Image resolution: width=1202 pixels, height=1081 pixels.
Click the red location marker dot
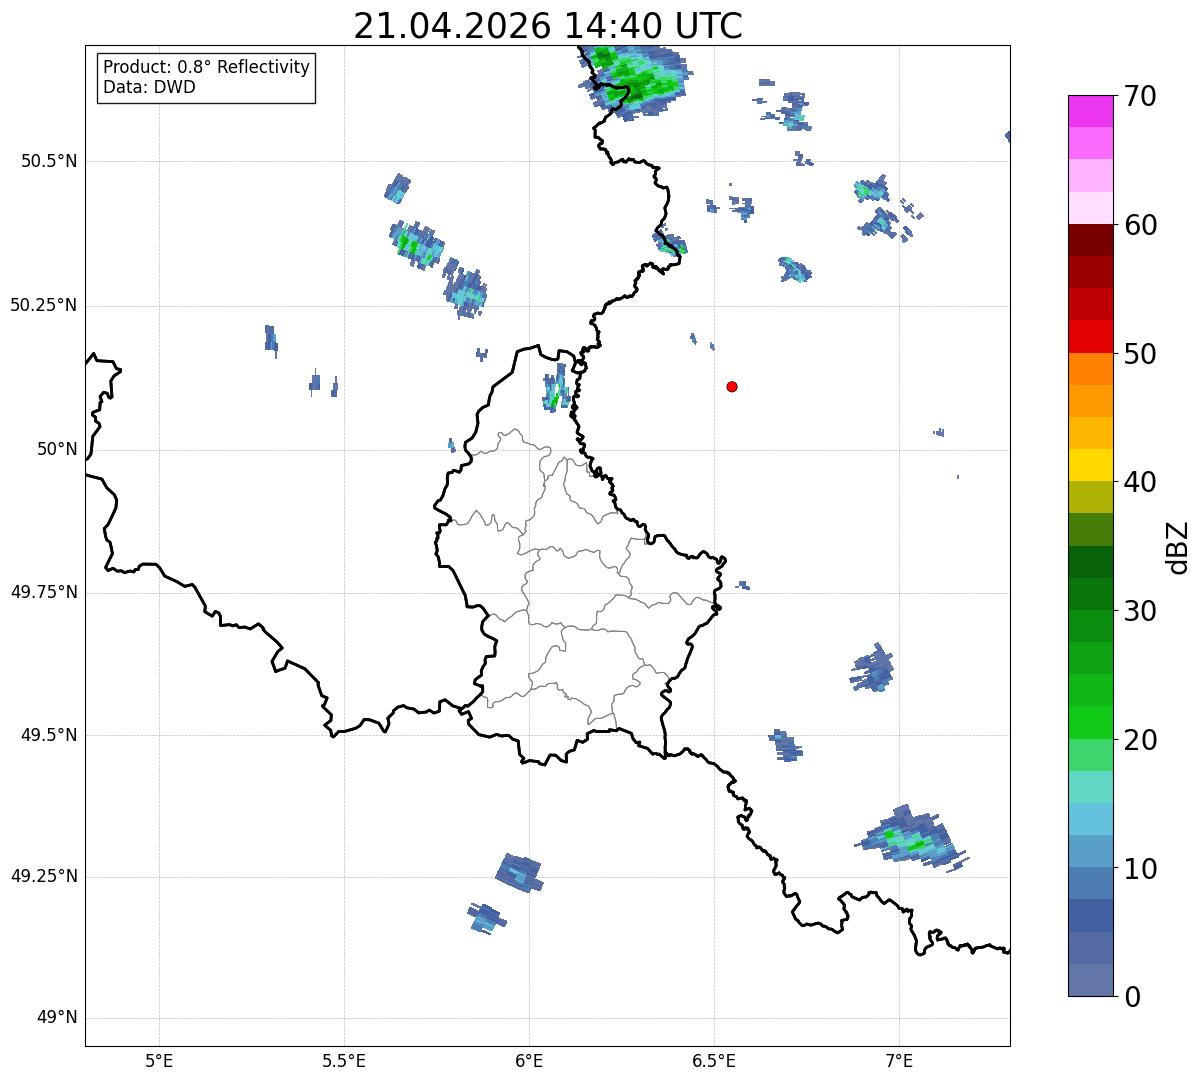pyautogui.click(x=732, y=386)
